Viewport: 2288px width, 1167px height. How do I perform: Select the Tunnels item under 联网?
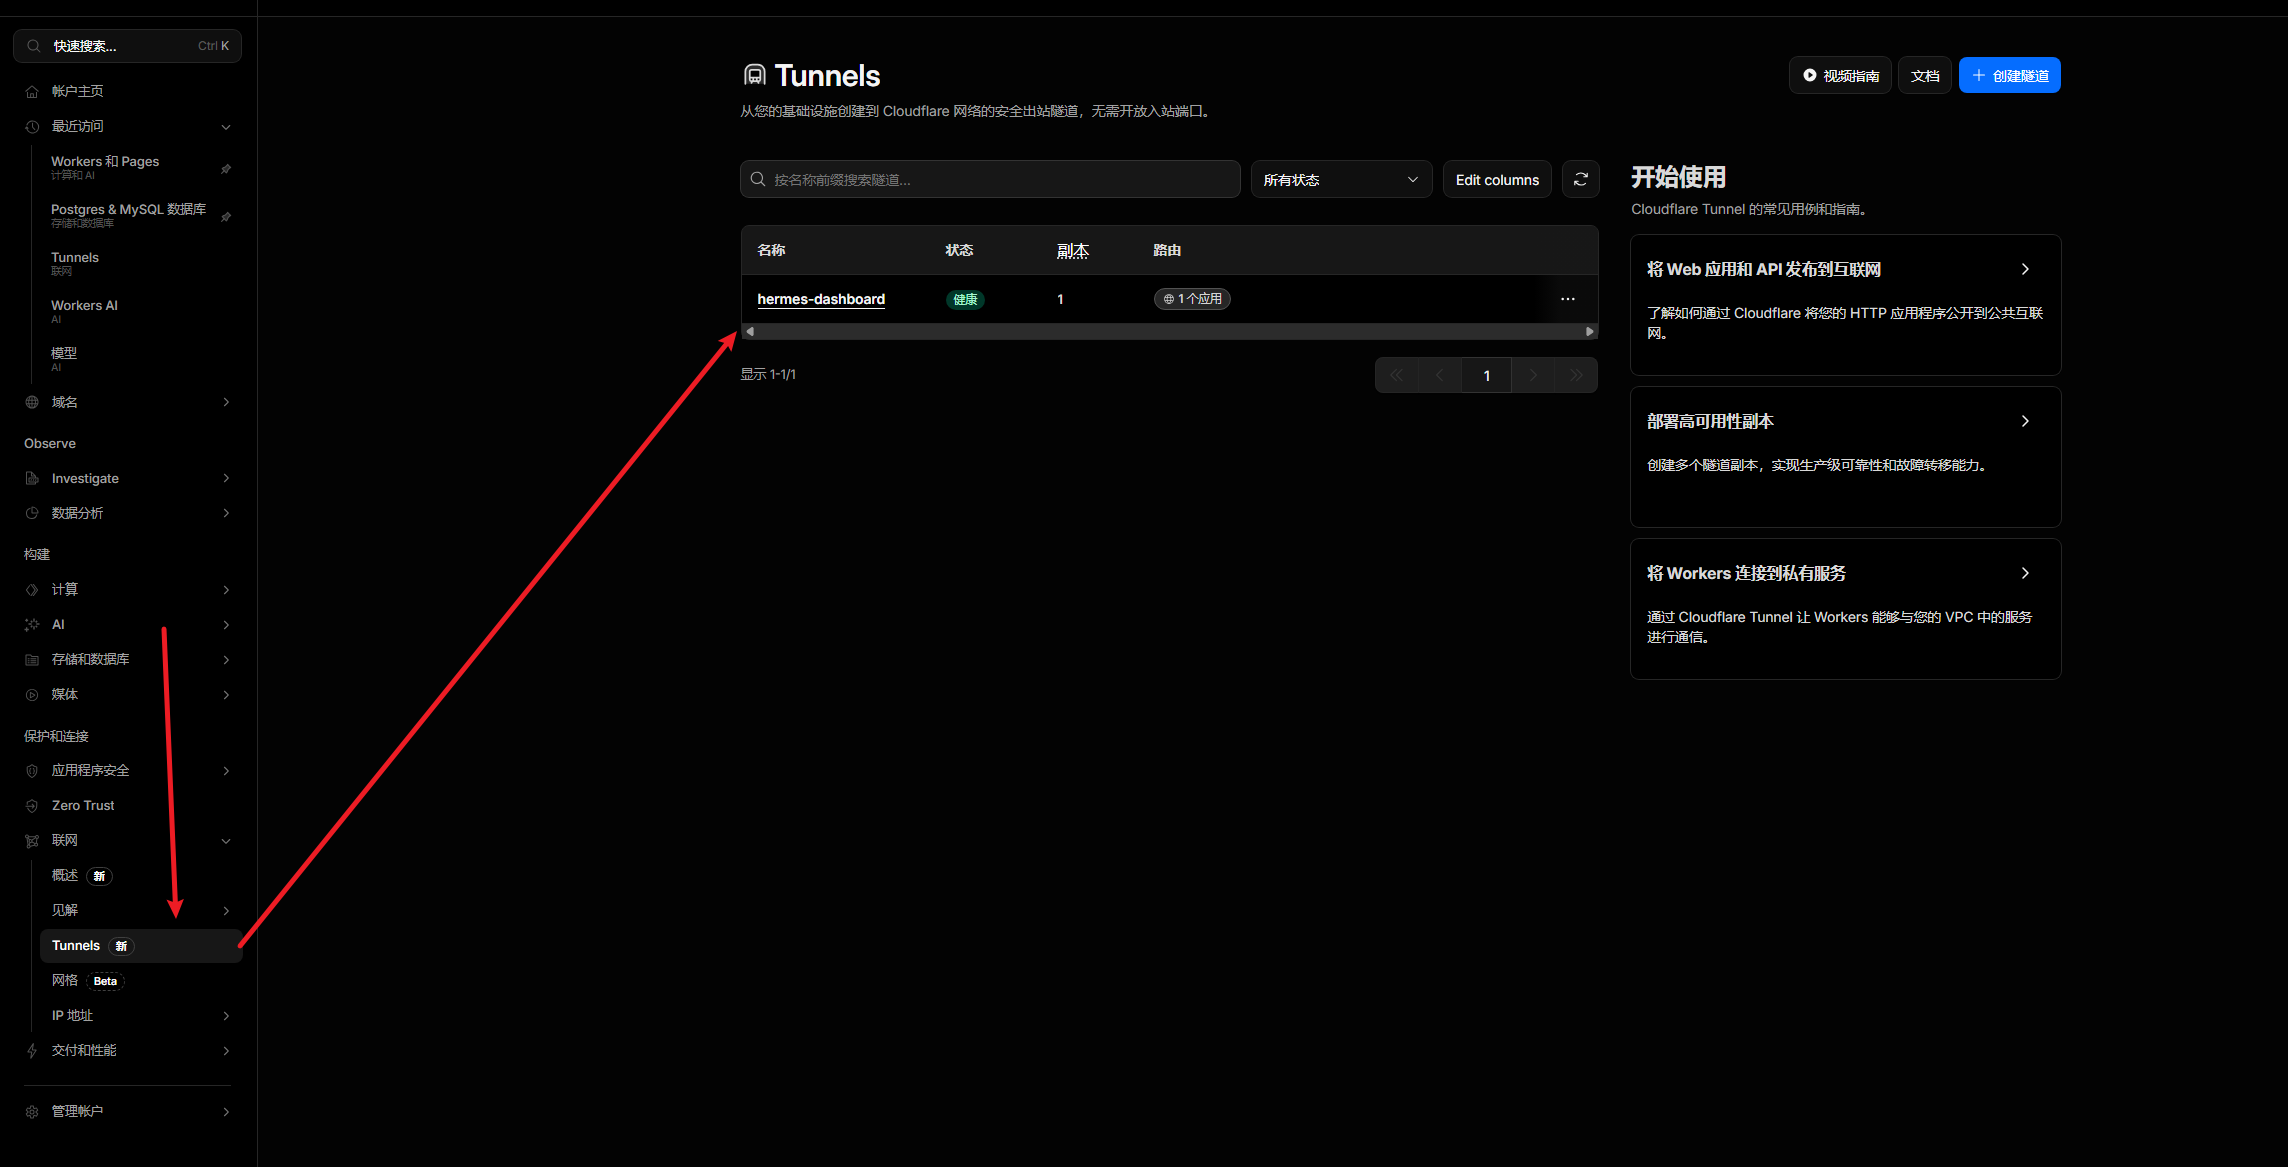141,946
